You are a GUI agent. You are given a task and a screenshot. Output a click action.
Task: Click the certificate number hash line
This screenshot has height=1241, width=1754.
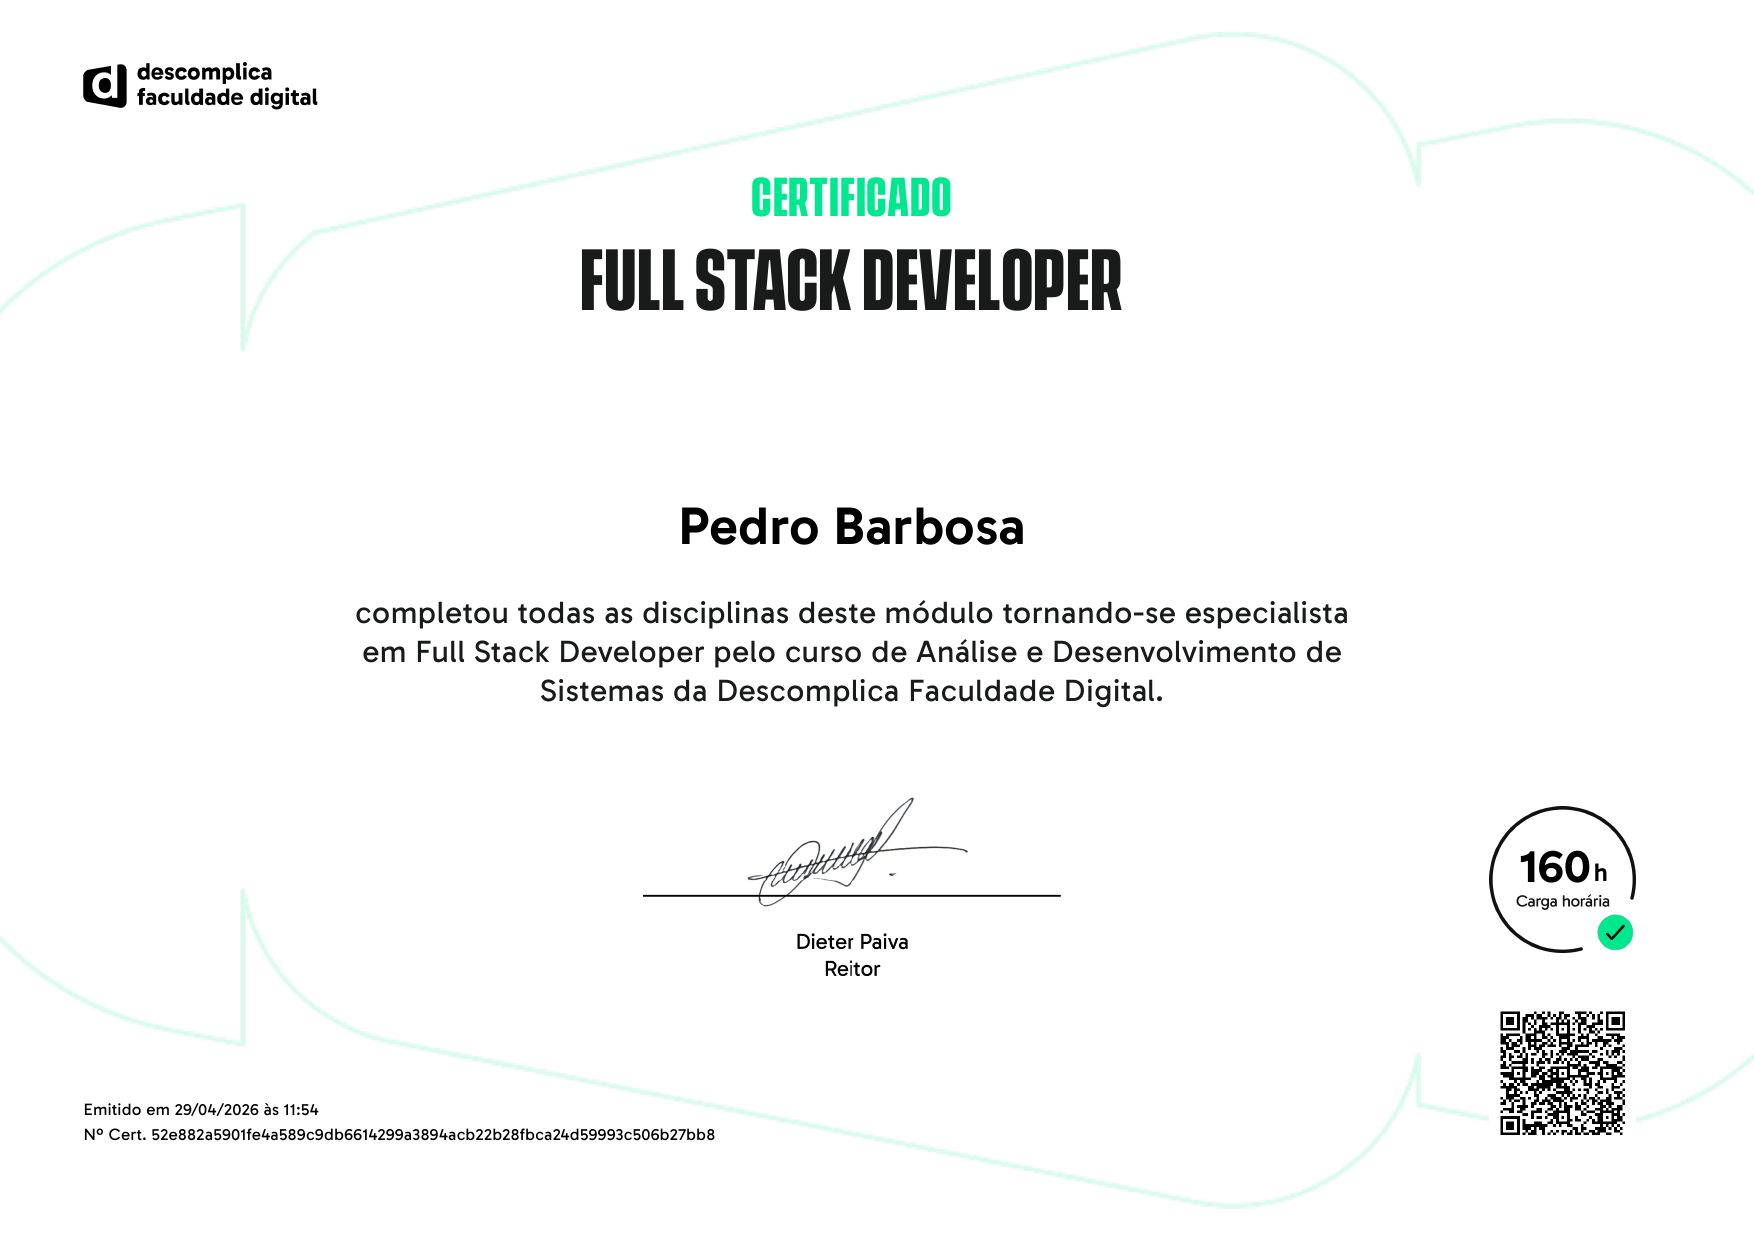[399, 1135]
